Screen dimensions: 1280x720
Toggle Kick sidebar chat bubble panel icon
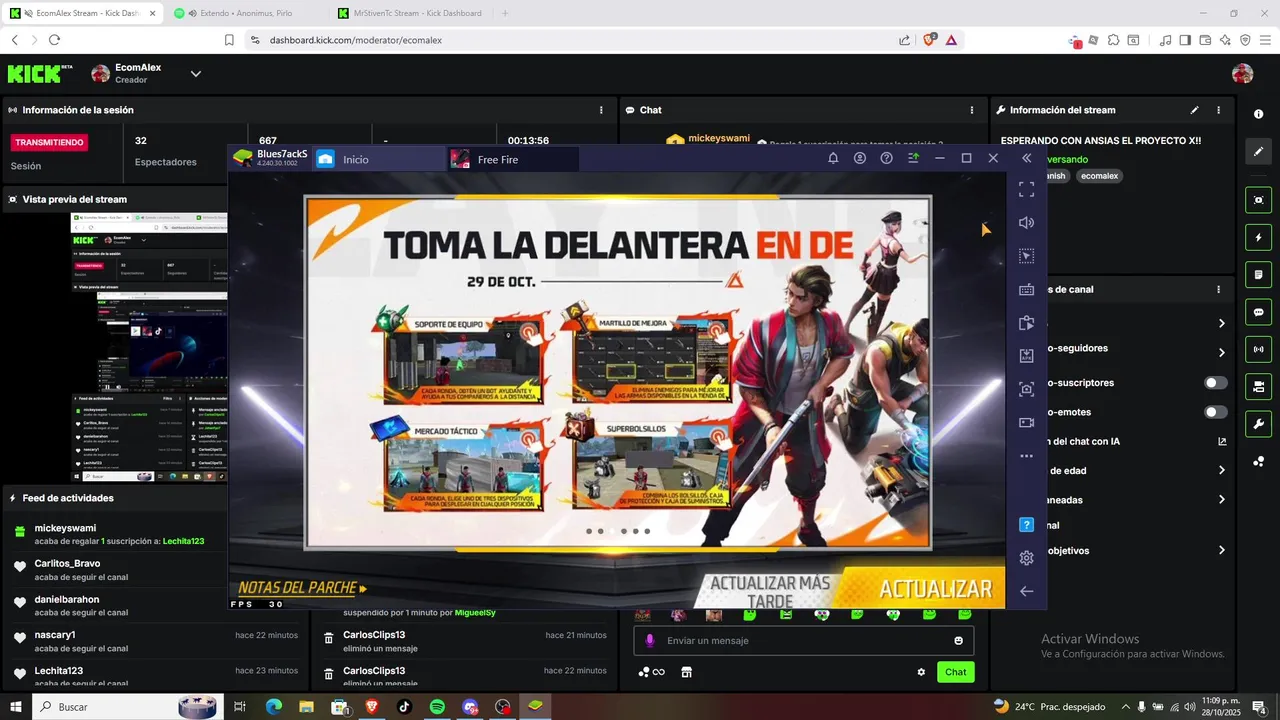pos(1258,312)
